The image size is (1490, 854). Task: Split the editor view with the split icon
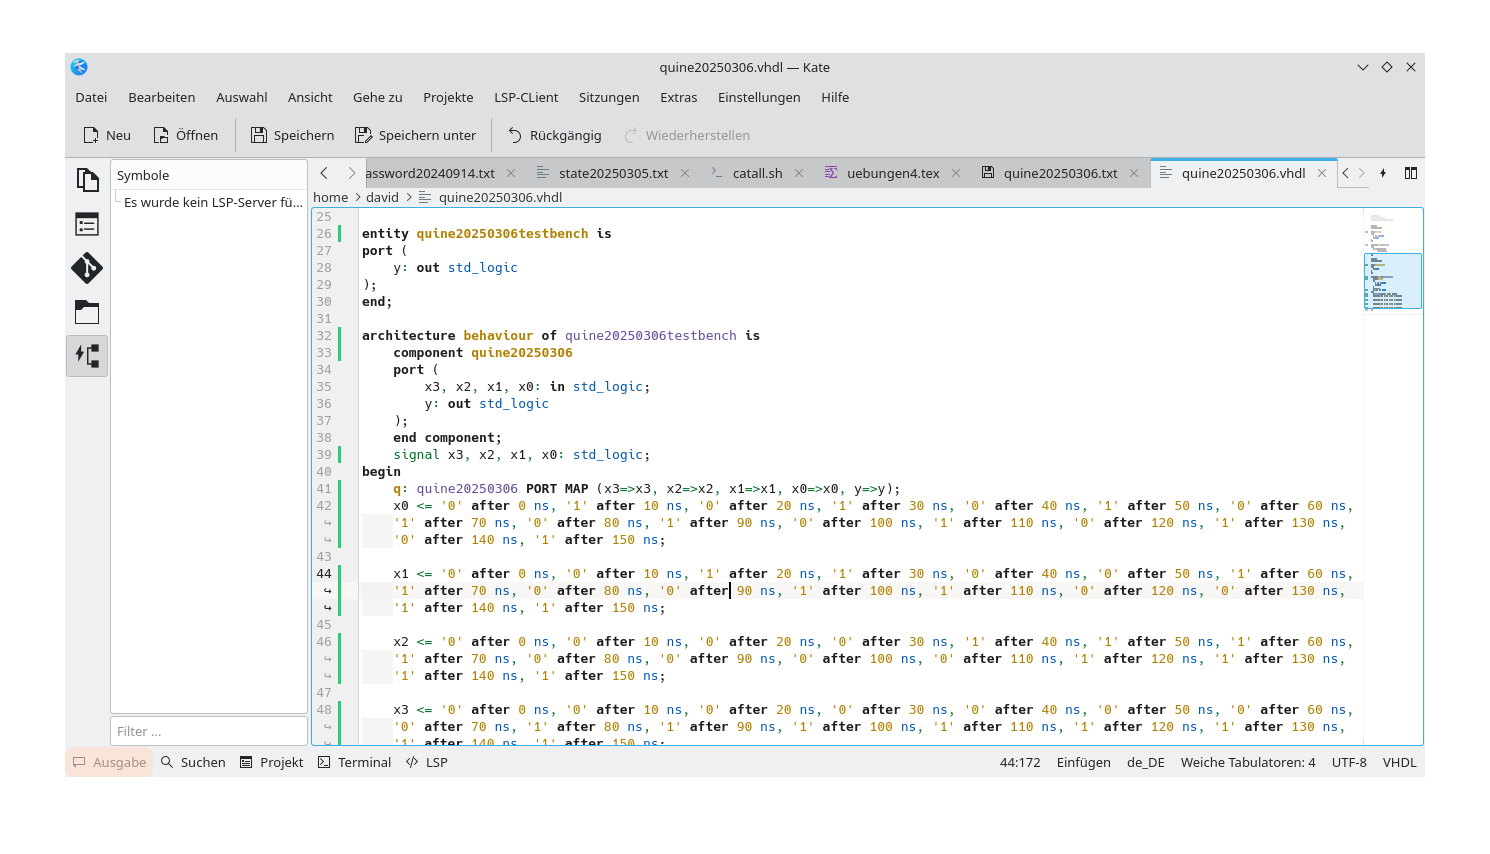pyautogui.click(x=1411, y=173)
